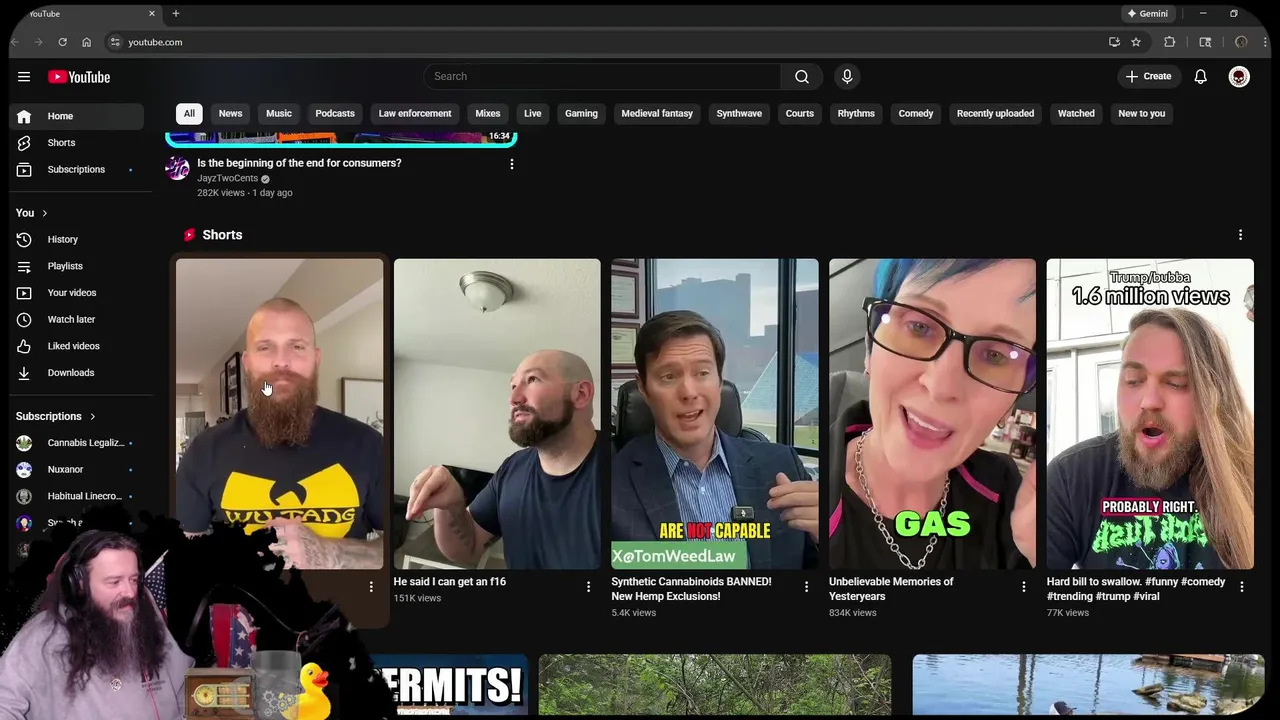Select the Live filter chip
This screenshot has height=720, width=1280.
pyautogui.click(x=533, y=114)
